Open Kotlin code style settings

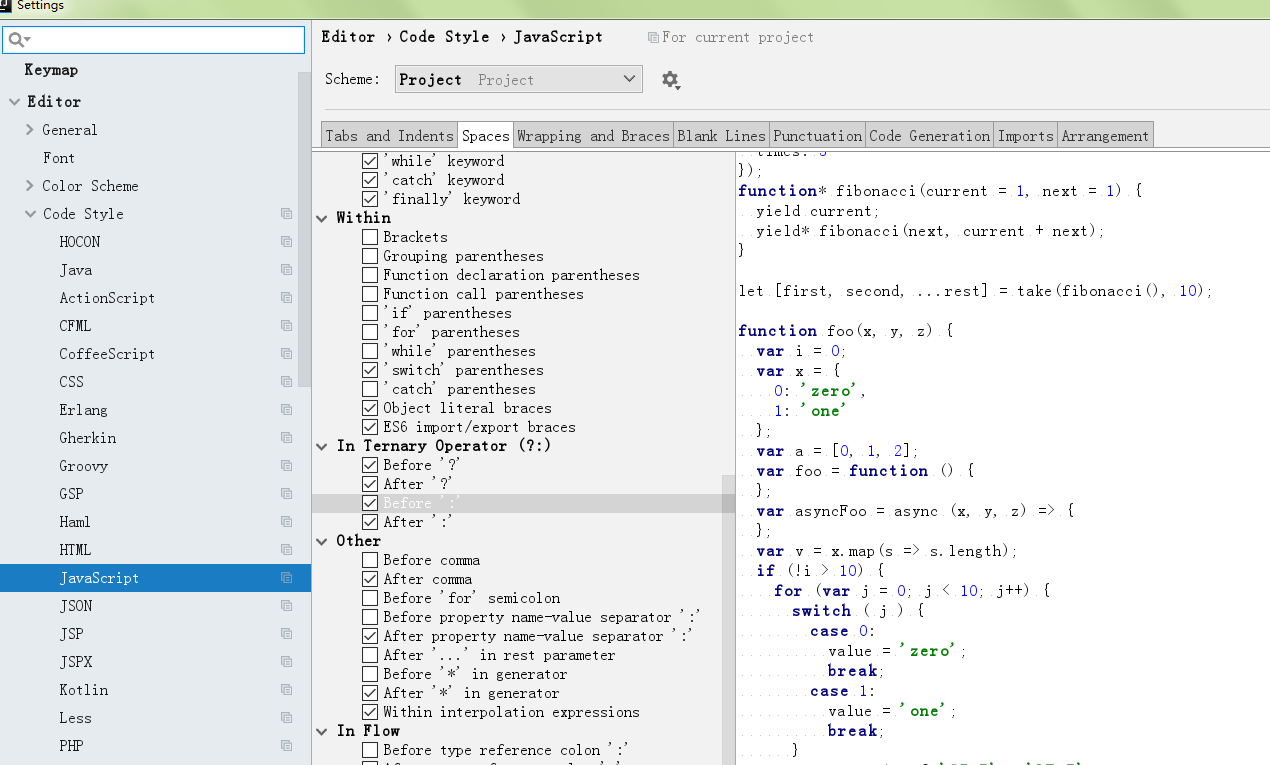tap(84, 690)
